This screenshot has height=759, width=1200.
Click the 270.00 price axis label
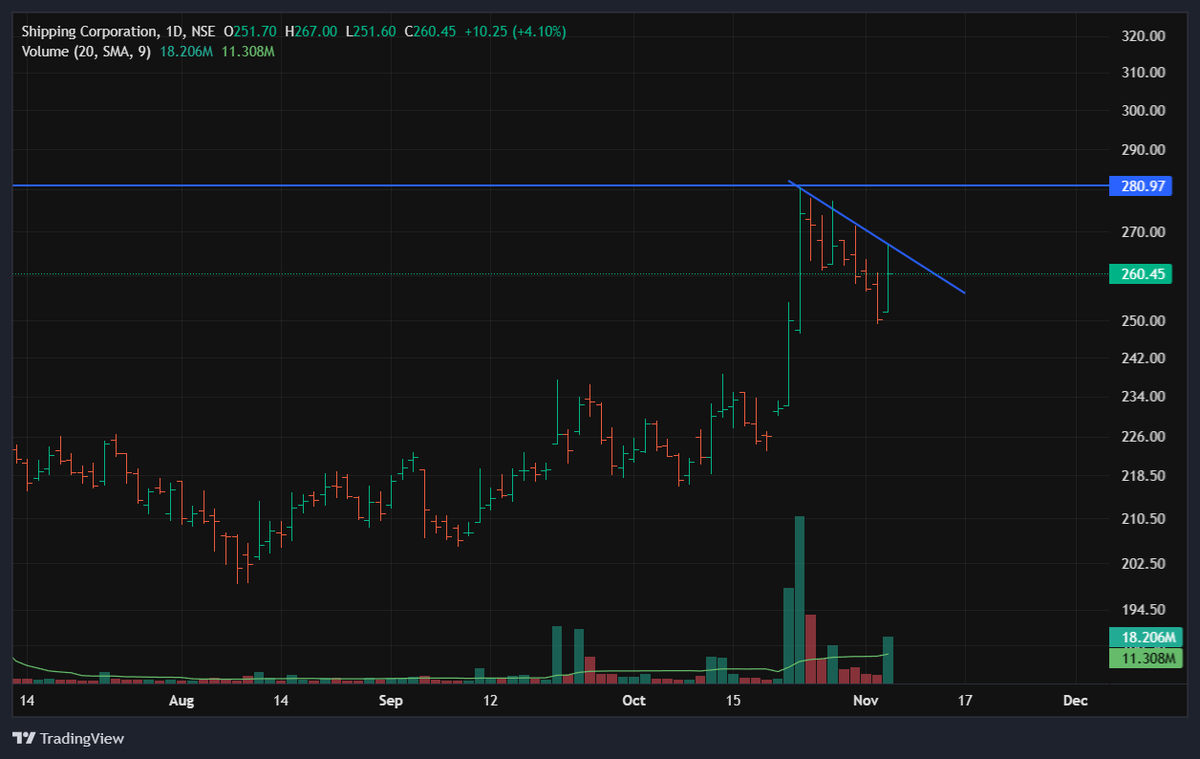click(1144, 232)
